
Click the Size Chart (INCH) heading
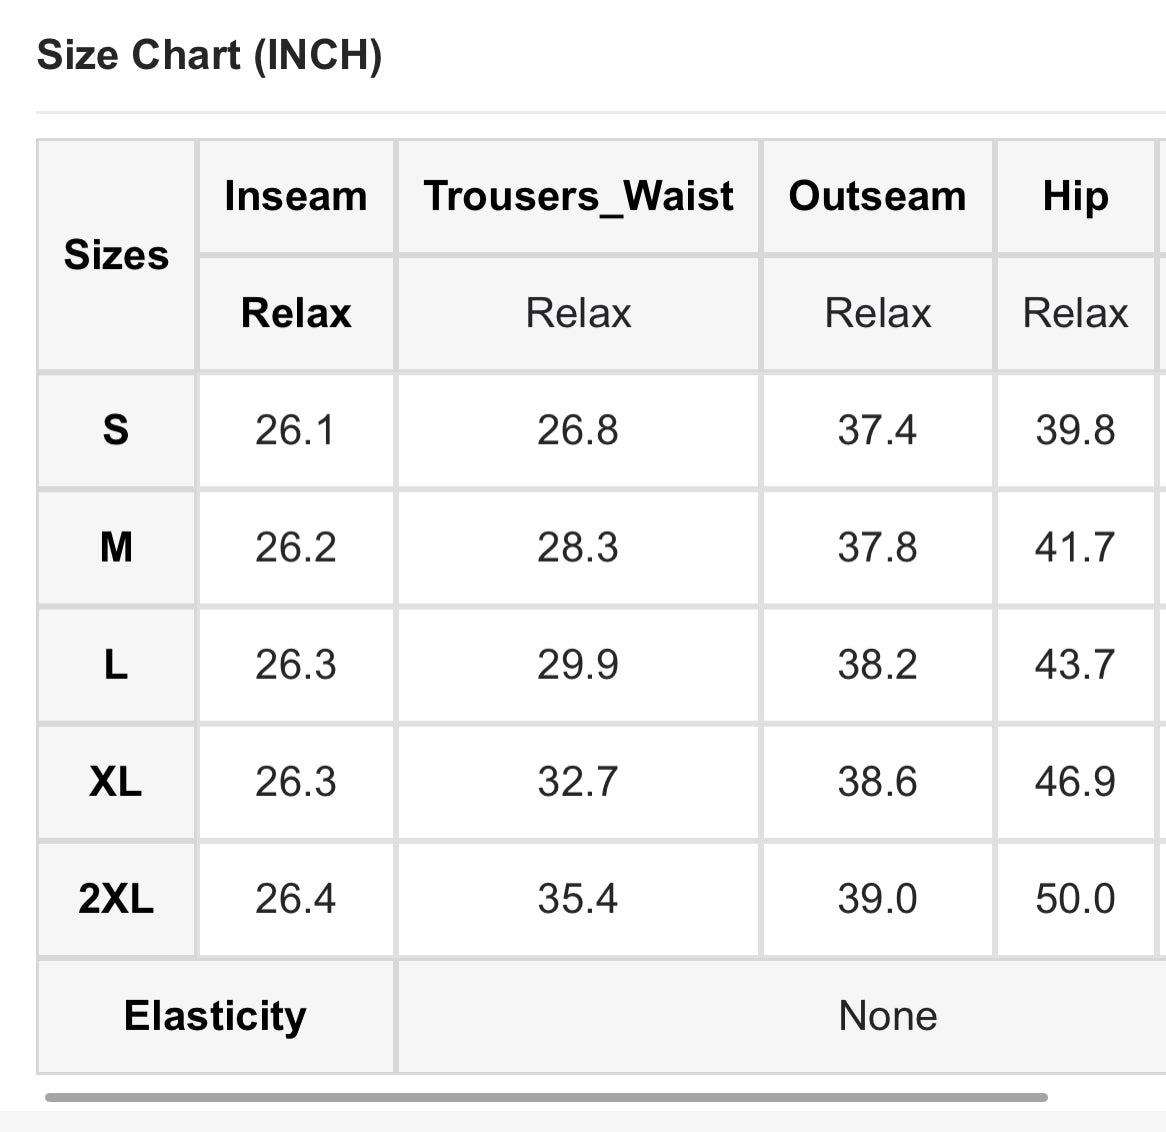tap(210, 55)
